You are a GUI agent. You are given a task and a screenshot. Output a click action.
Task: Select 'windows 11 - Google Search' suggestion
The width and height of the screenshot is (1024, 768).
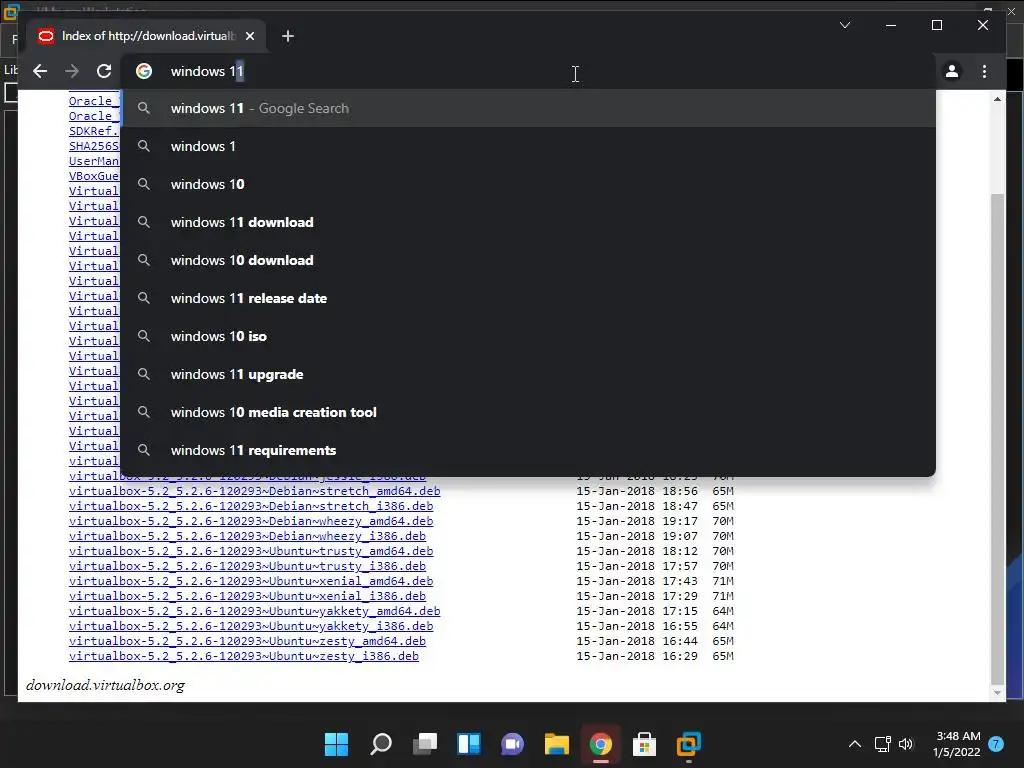tap(528, 108)
